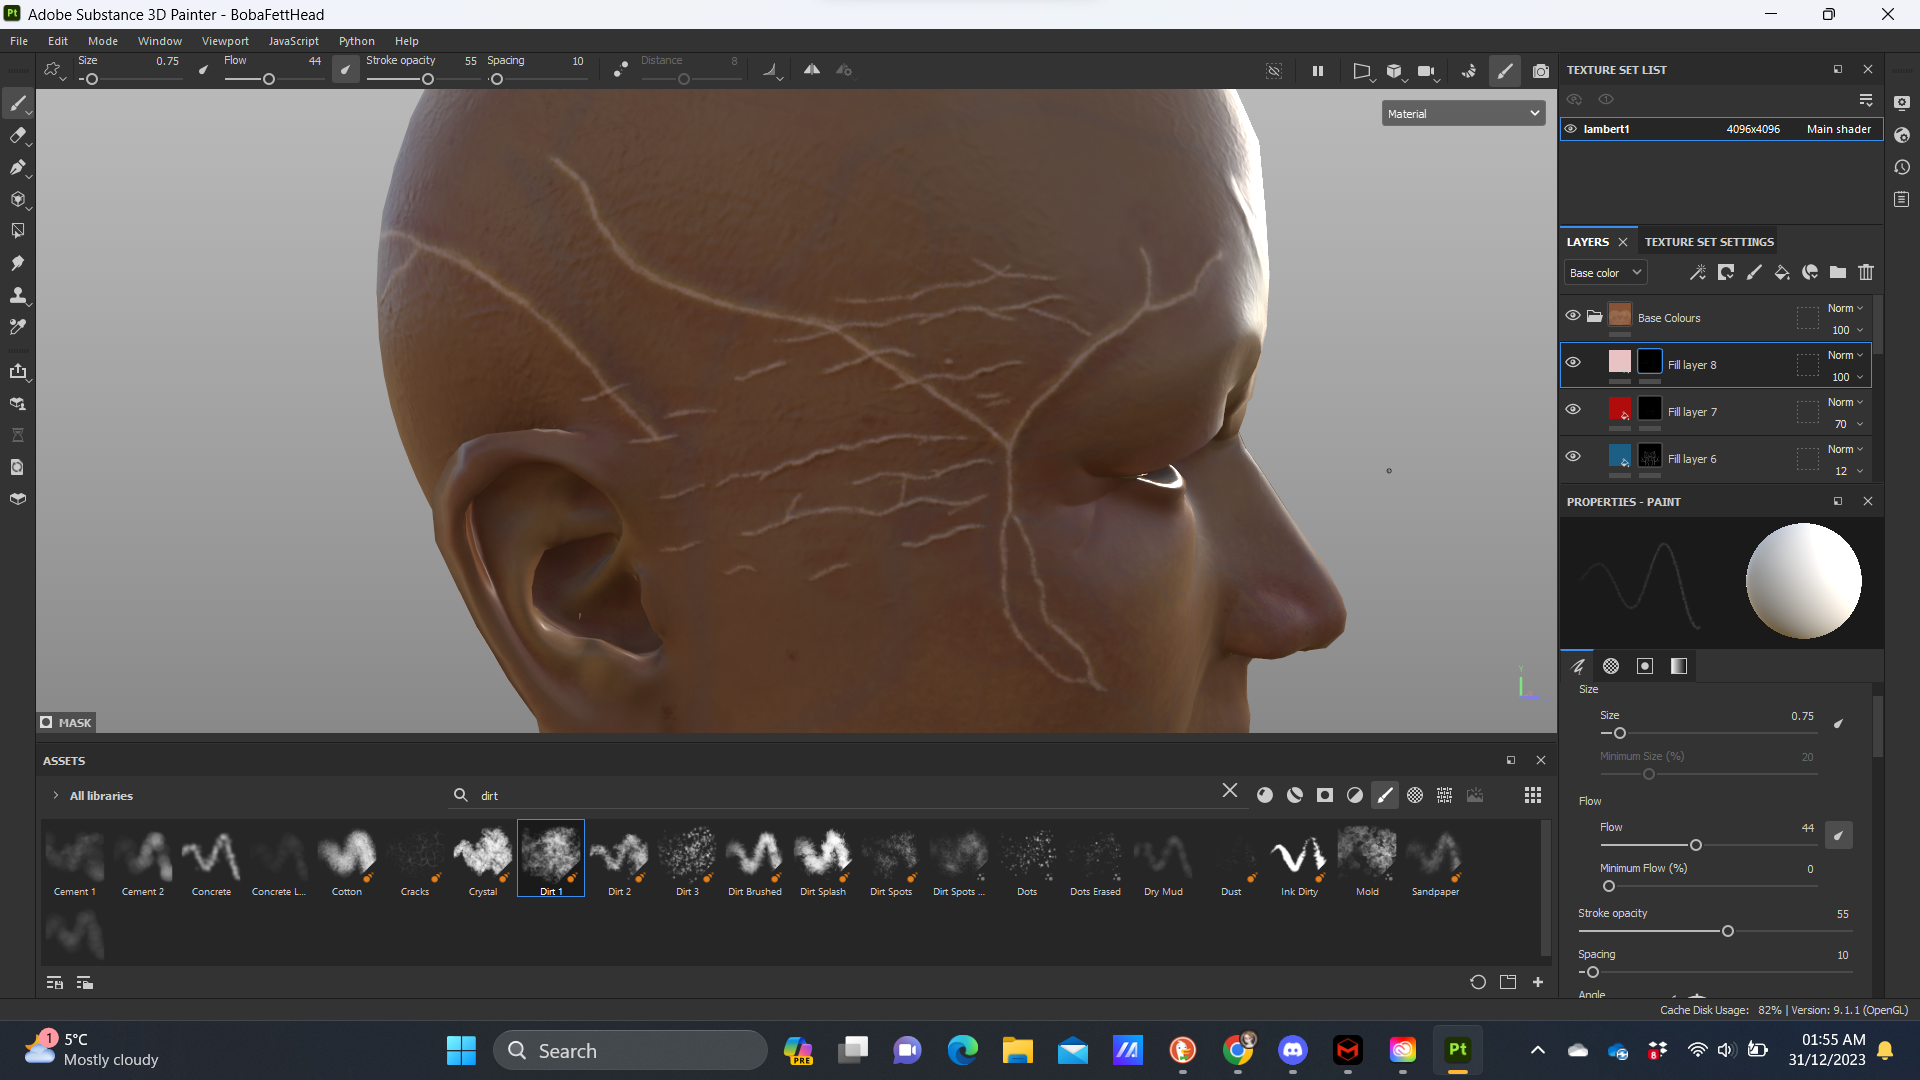Adjust the Stroke opacity slider in Properties
Viewport: 1920px width, 1080px height.
coord(1715,931)
